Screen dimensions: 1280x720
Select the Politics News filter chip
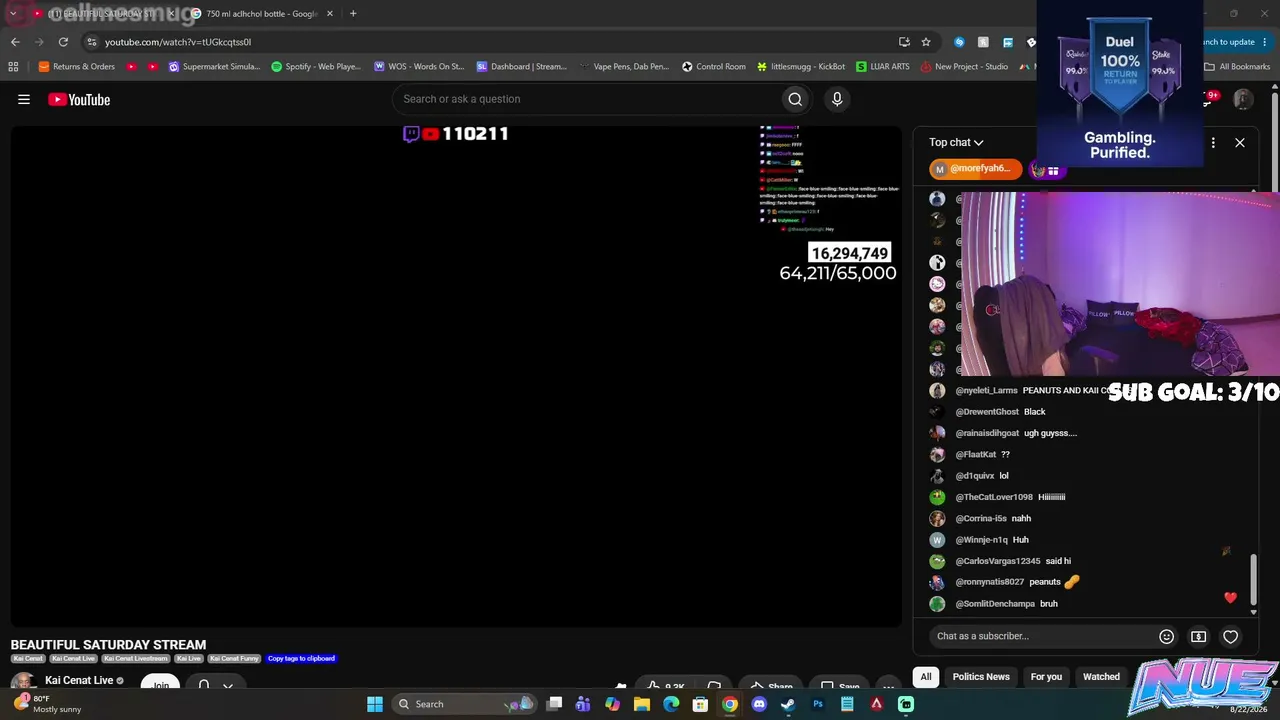click(x=981, y=677)
